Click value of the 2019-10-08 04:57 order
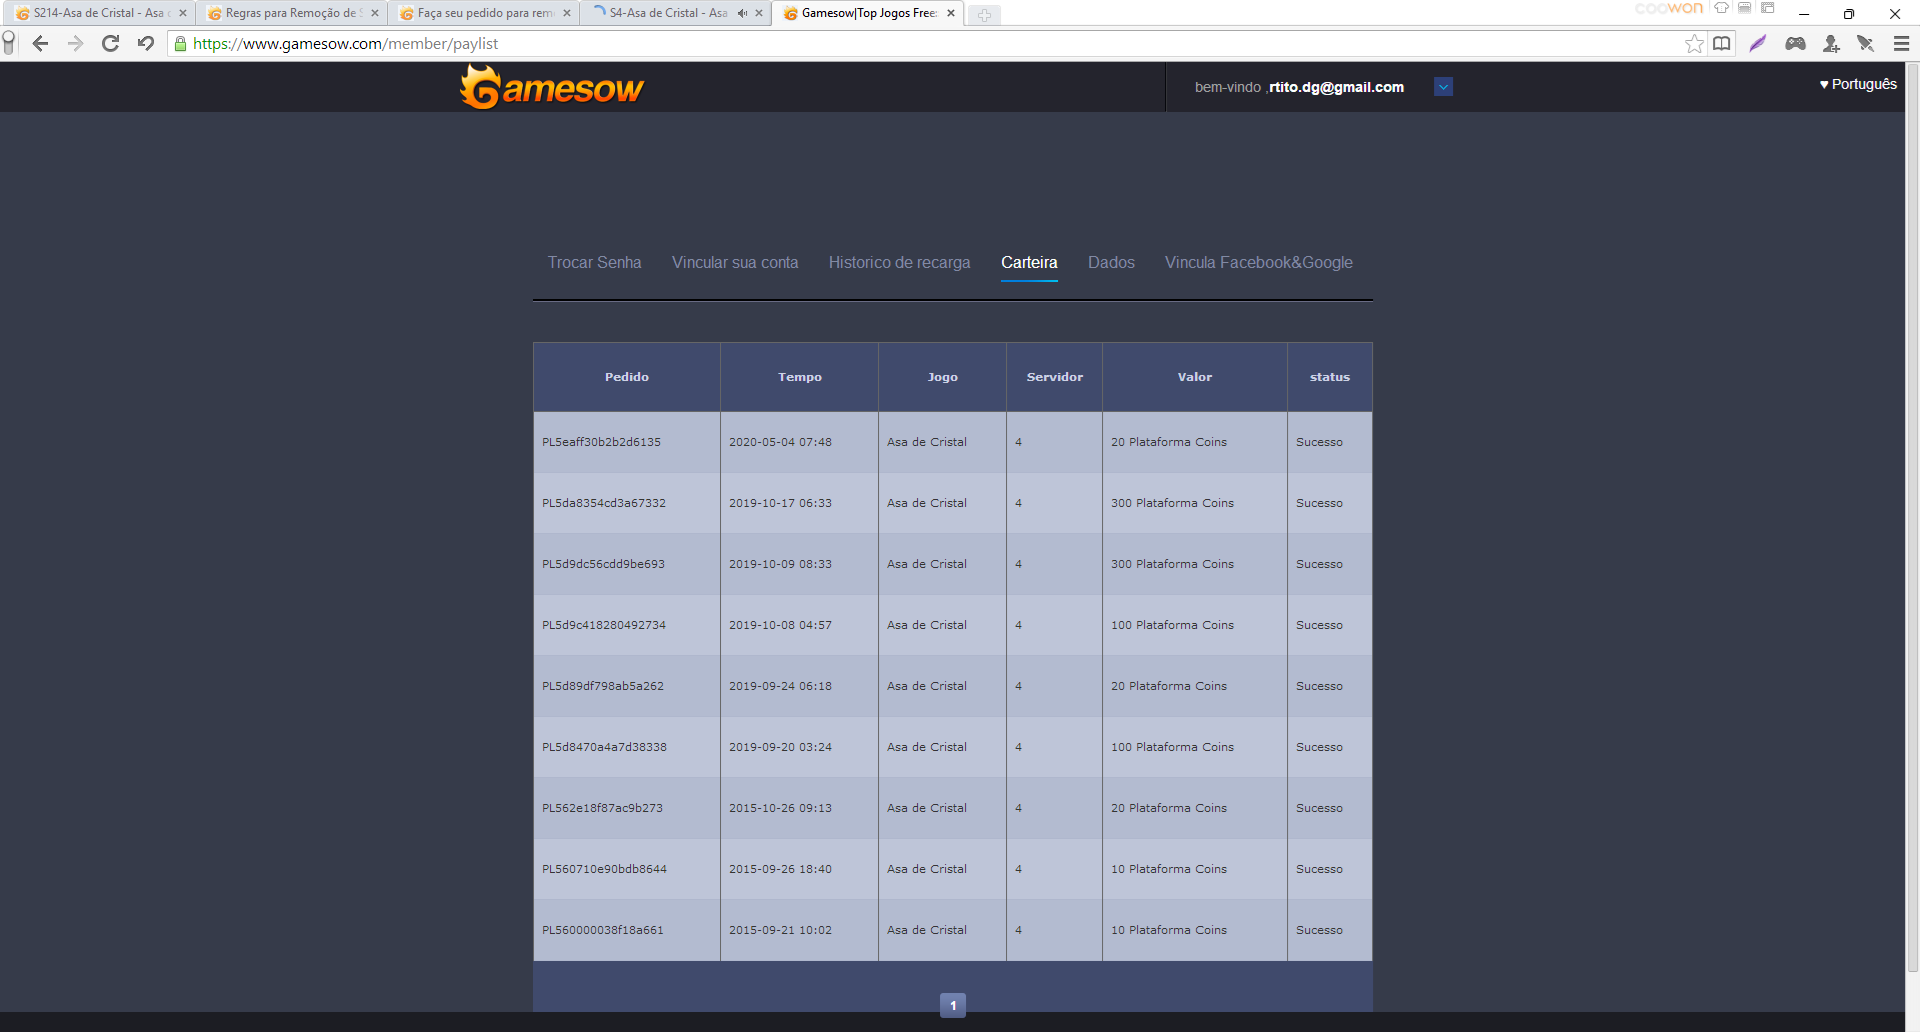The image size is (1920, 1032). pyautogui.click(x=1172, y=625)
